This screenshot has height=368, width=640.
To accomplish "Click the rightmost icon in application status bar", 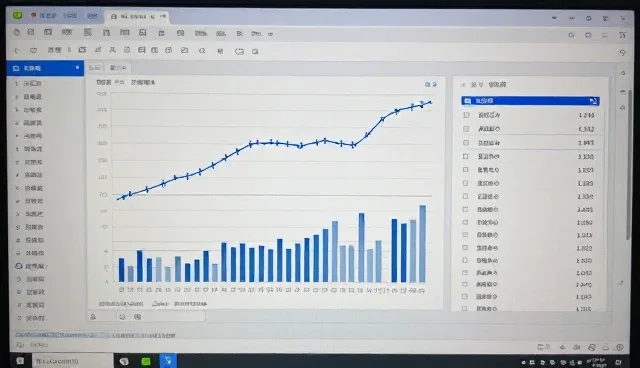I will 620,347.
